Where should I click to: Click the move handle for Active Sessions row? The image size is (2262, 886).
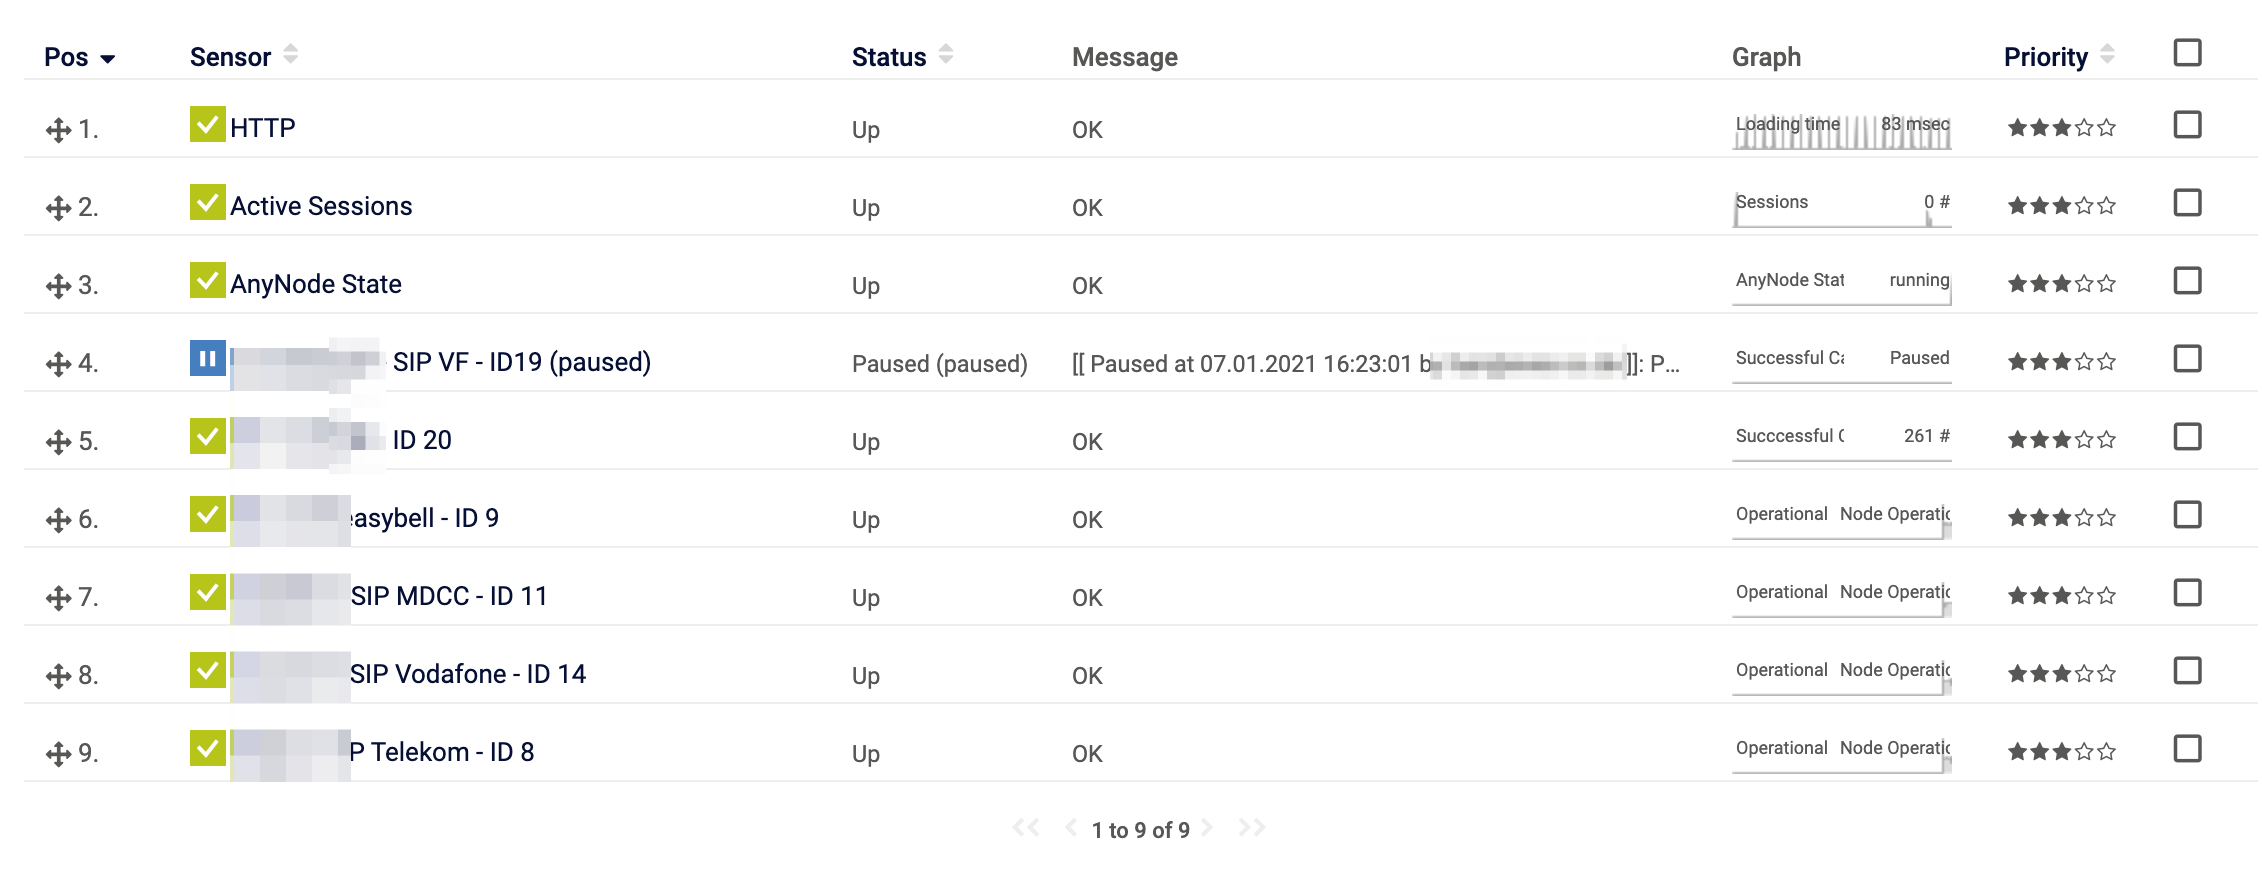point(58,208)
